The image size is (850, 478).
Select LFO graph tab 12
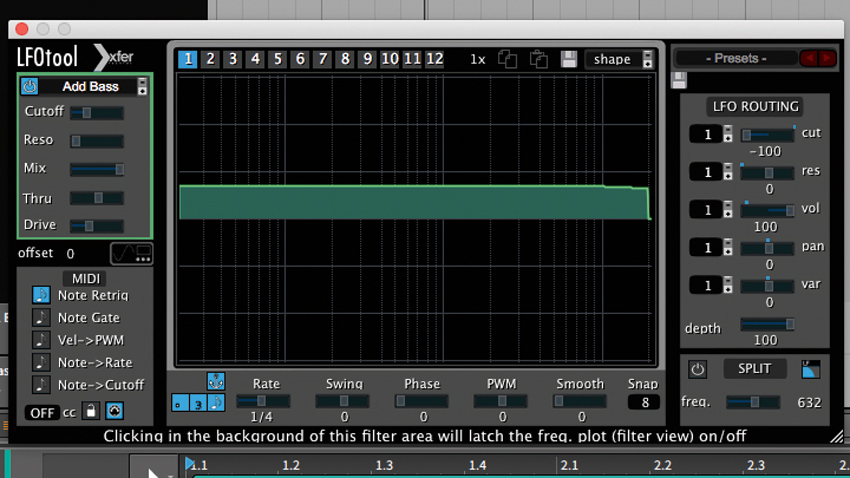[x=435, y=59]
